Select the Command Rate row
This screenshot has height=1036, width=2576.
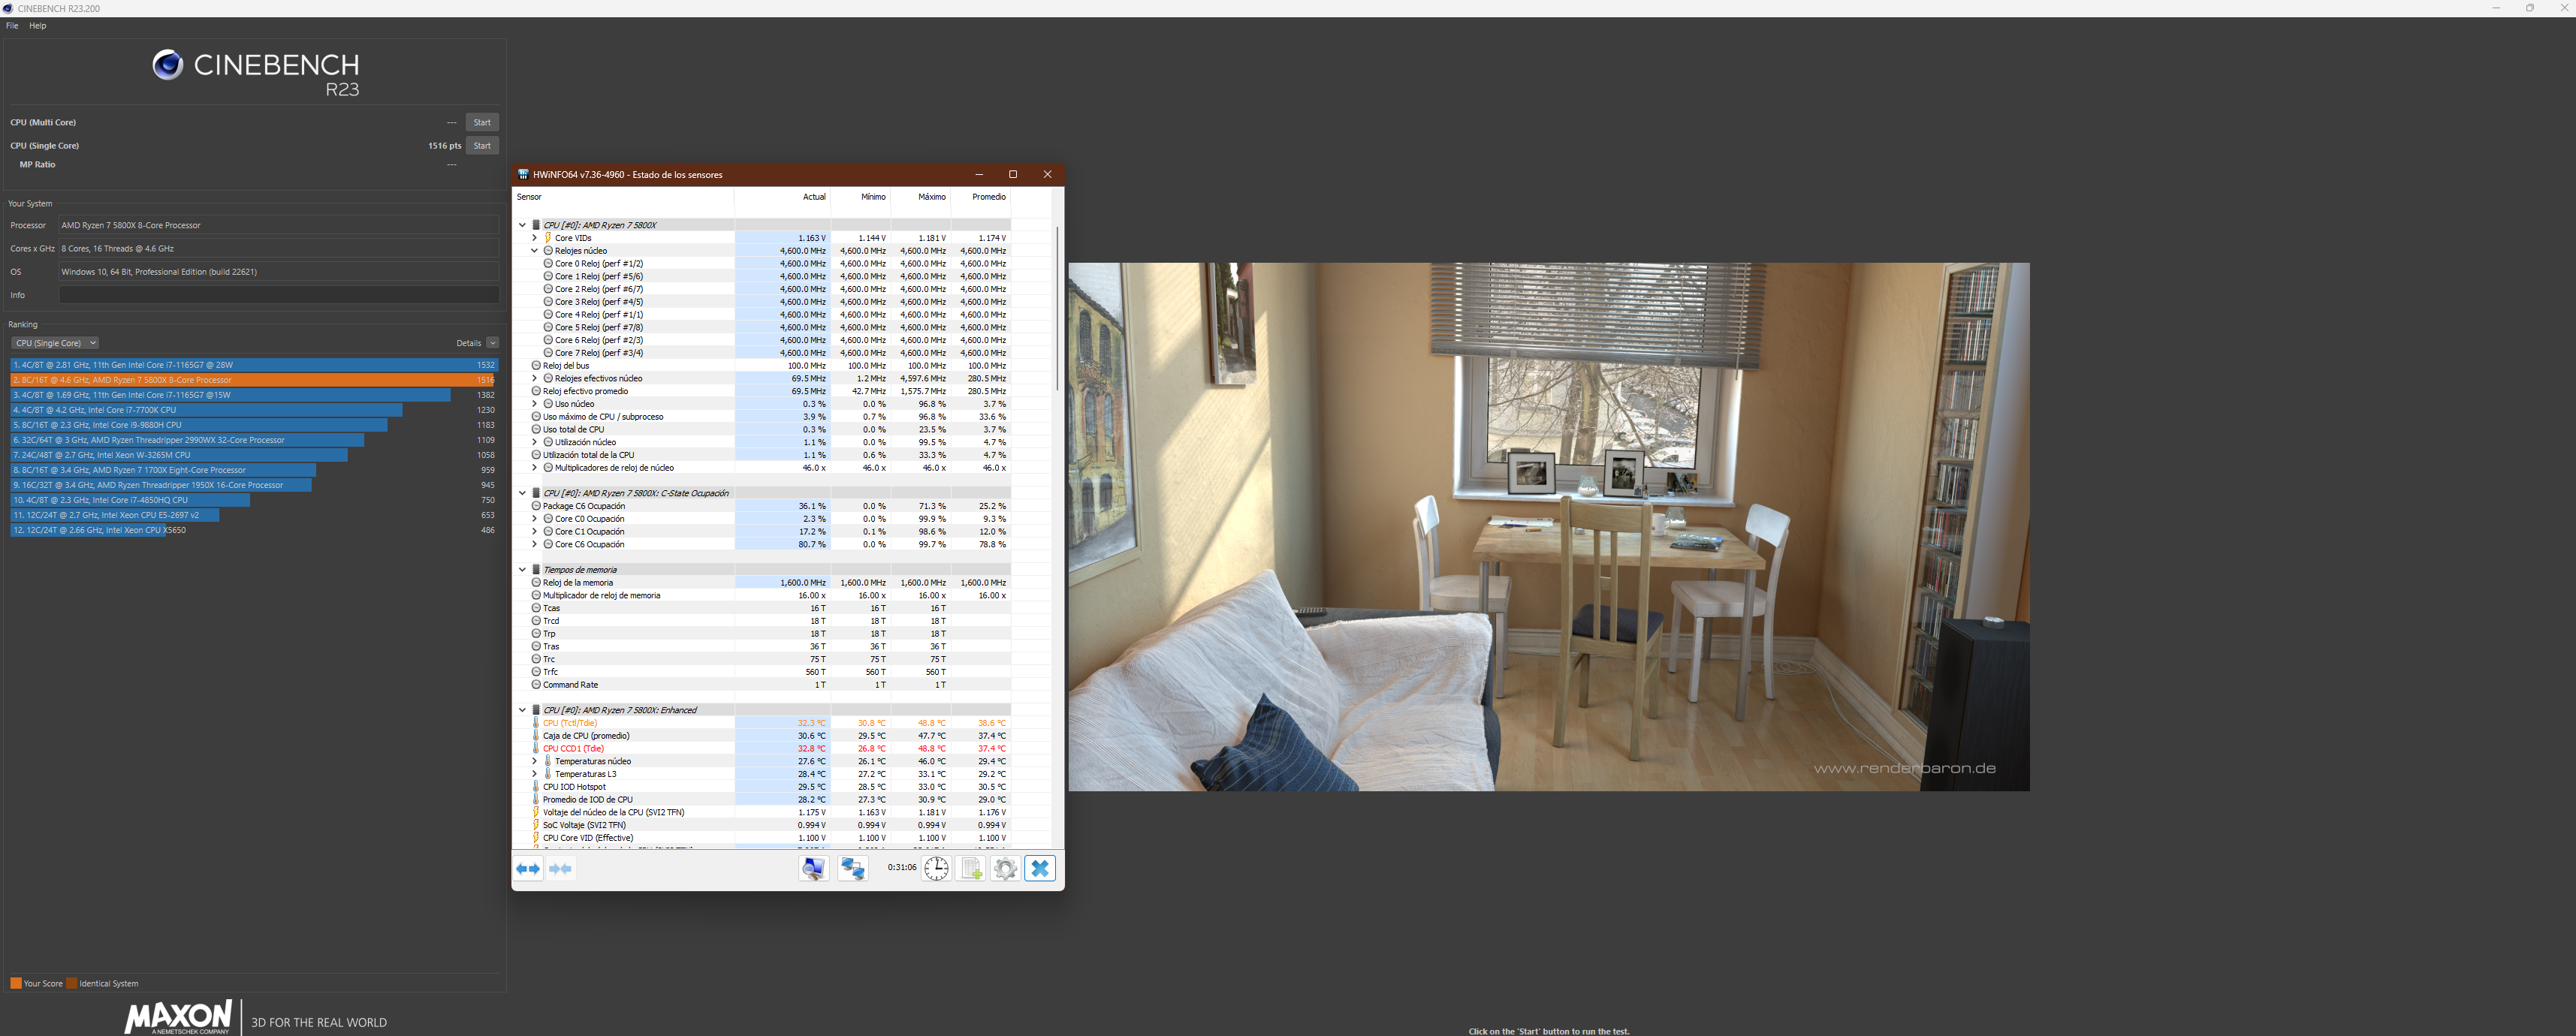click(x=762, y=685)
